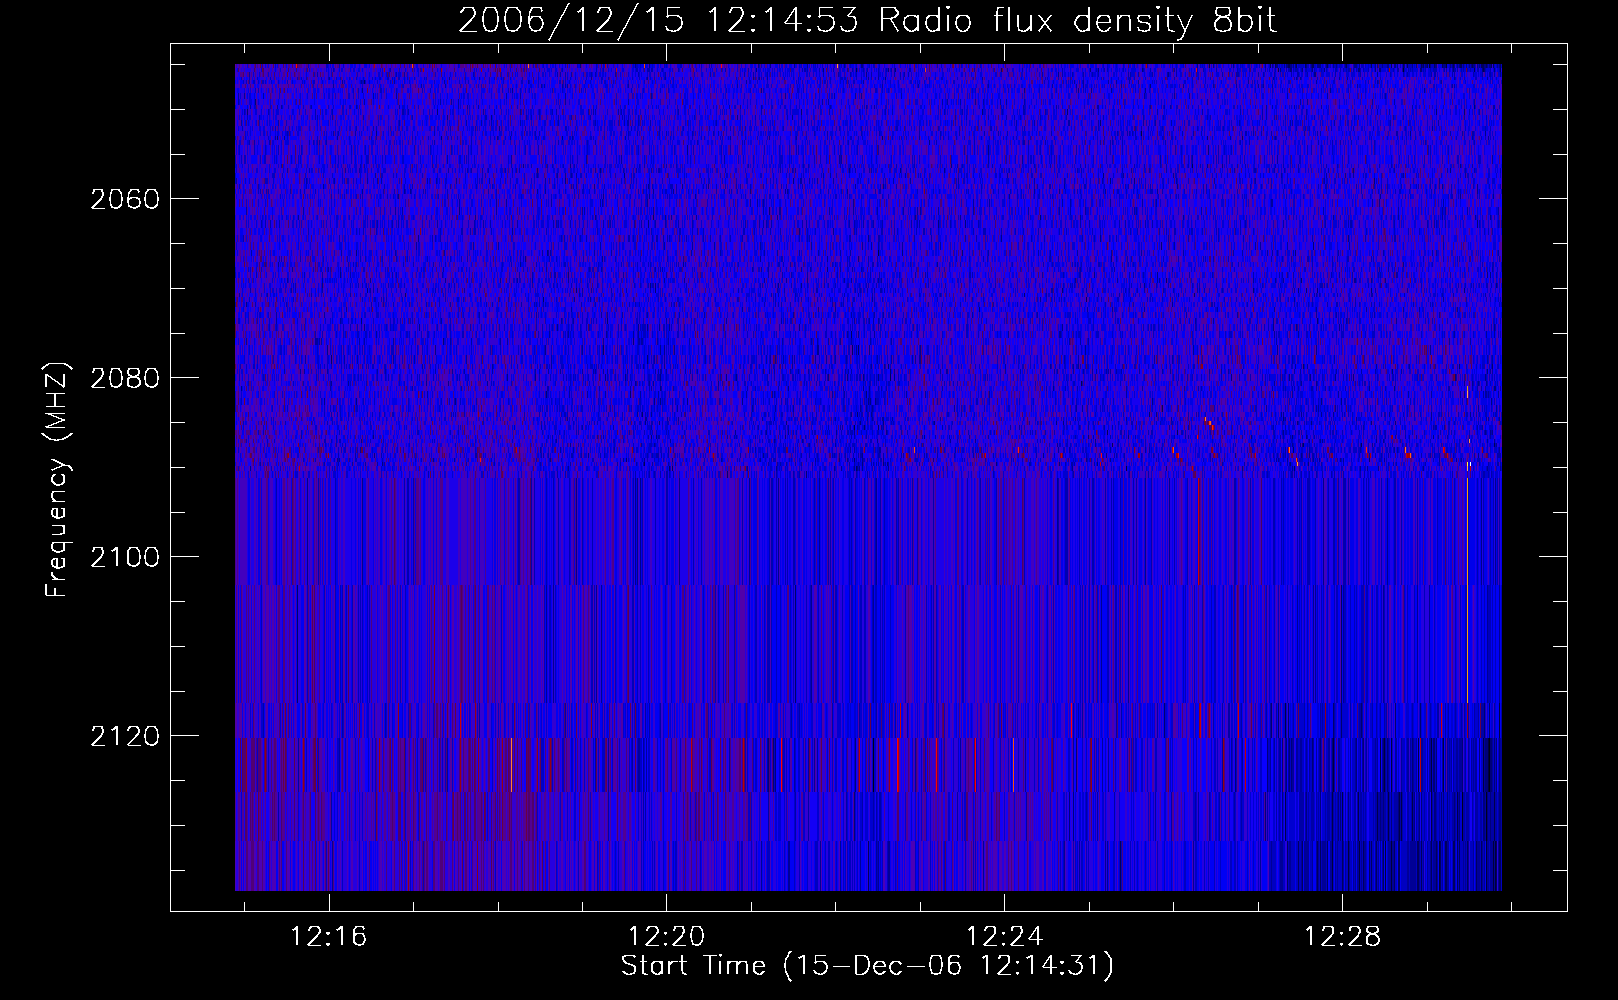Select the 2120 frequency axis label
1618x1000 pixels.
coord(125,736)
